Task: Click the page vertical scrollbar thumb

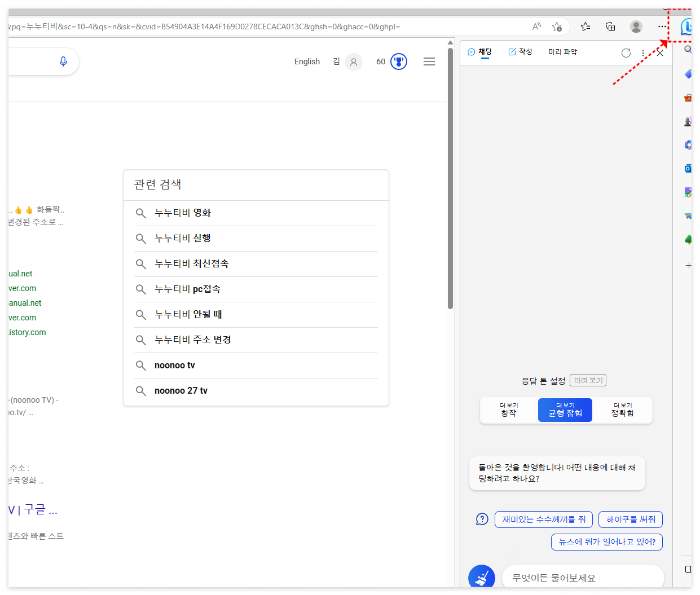Action: (x=450, y=178)
